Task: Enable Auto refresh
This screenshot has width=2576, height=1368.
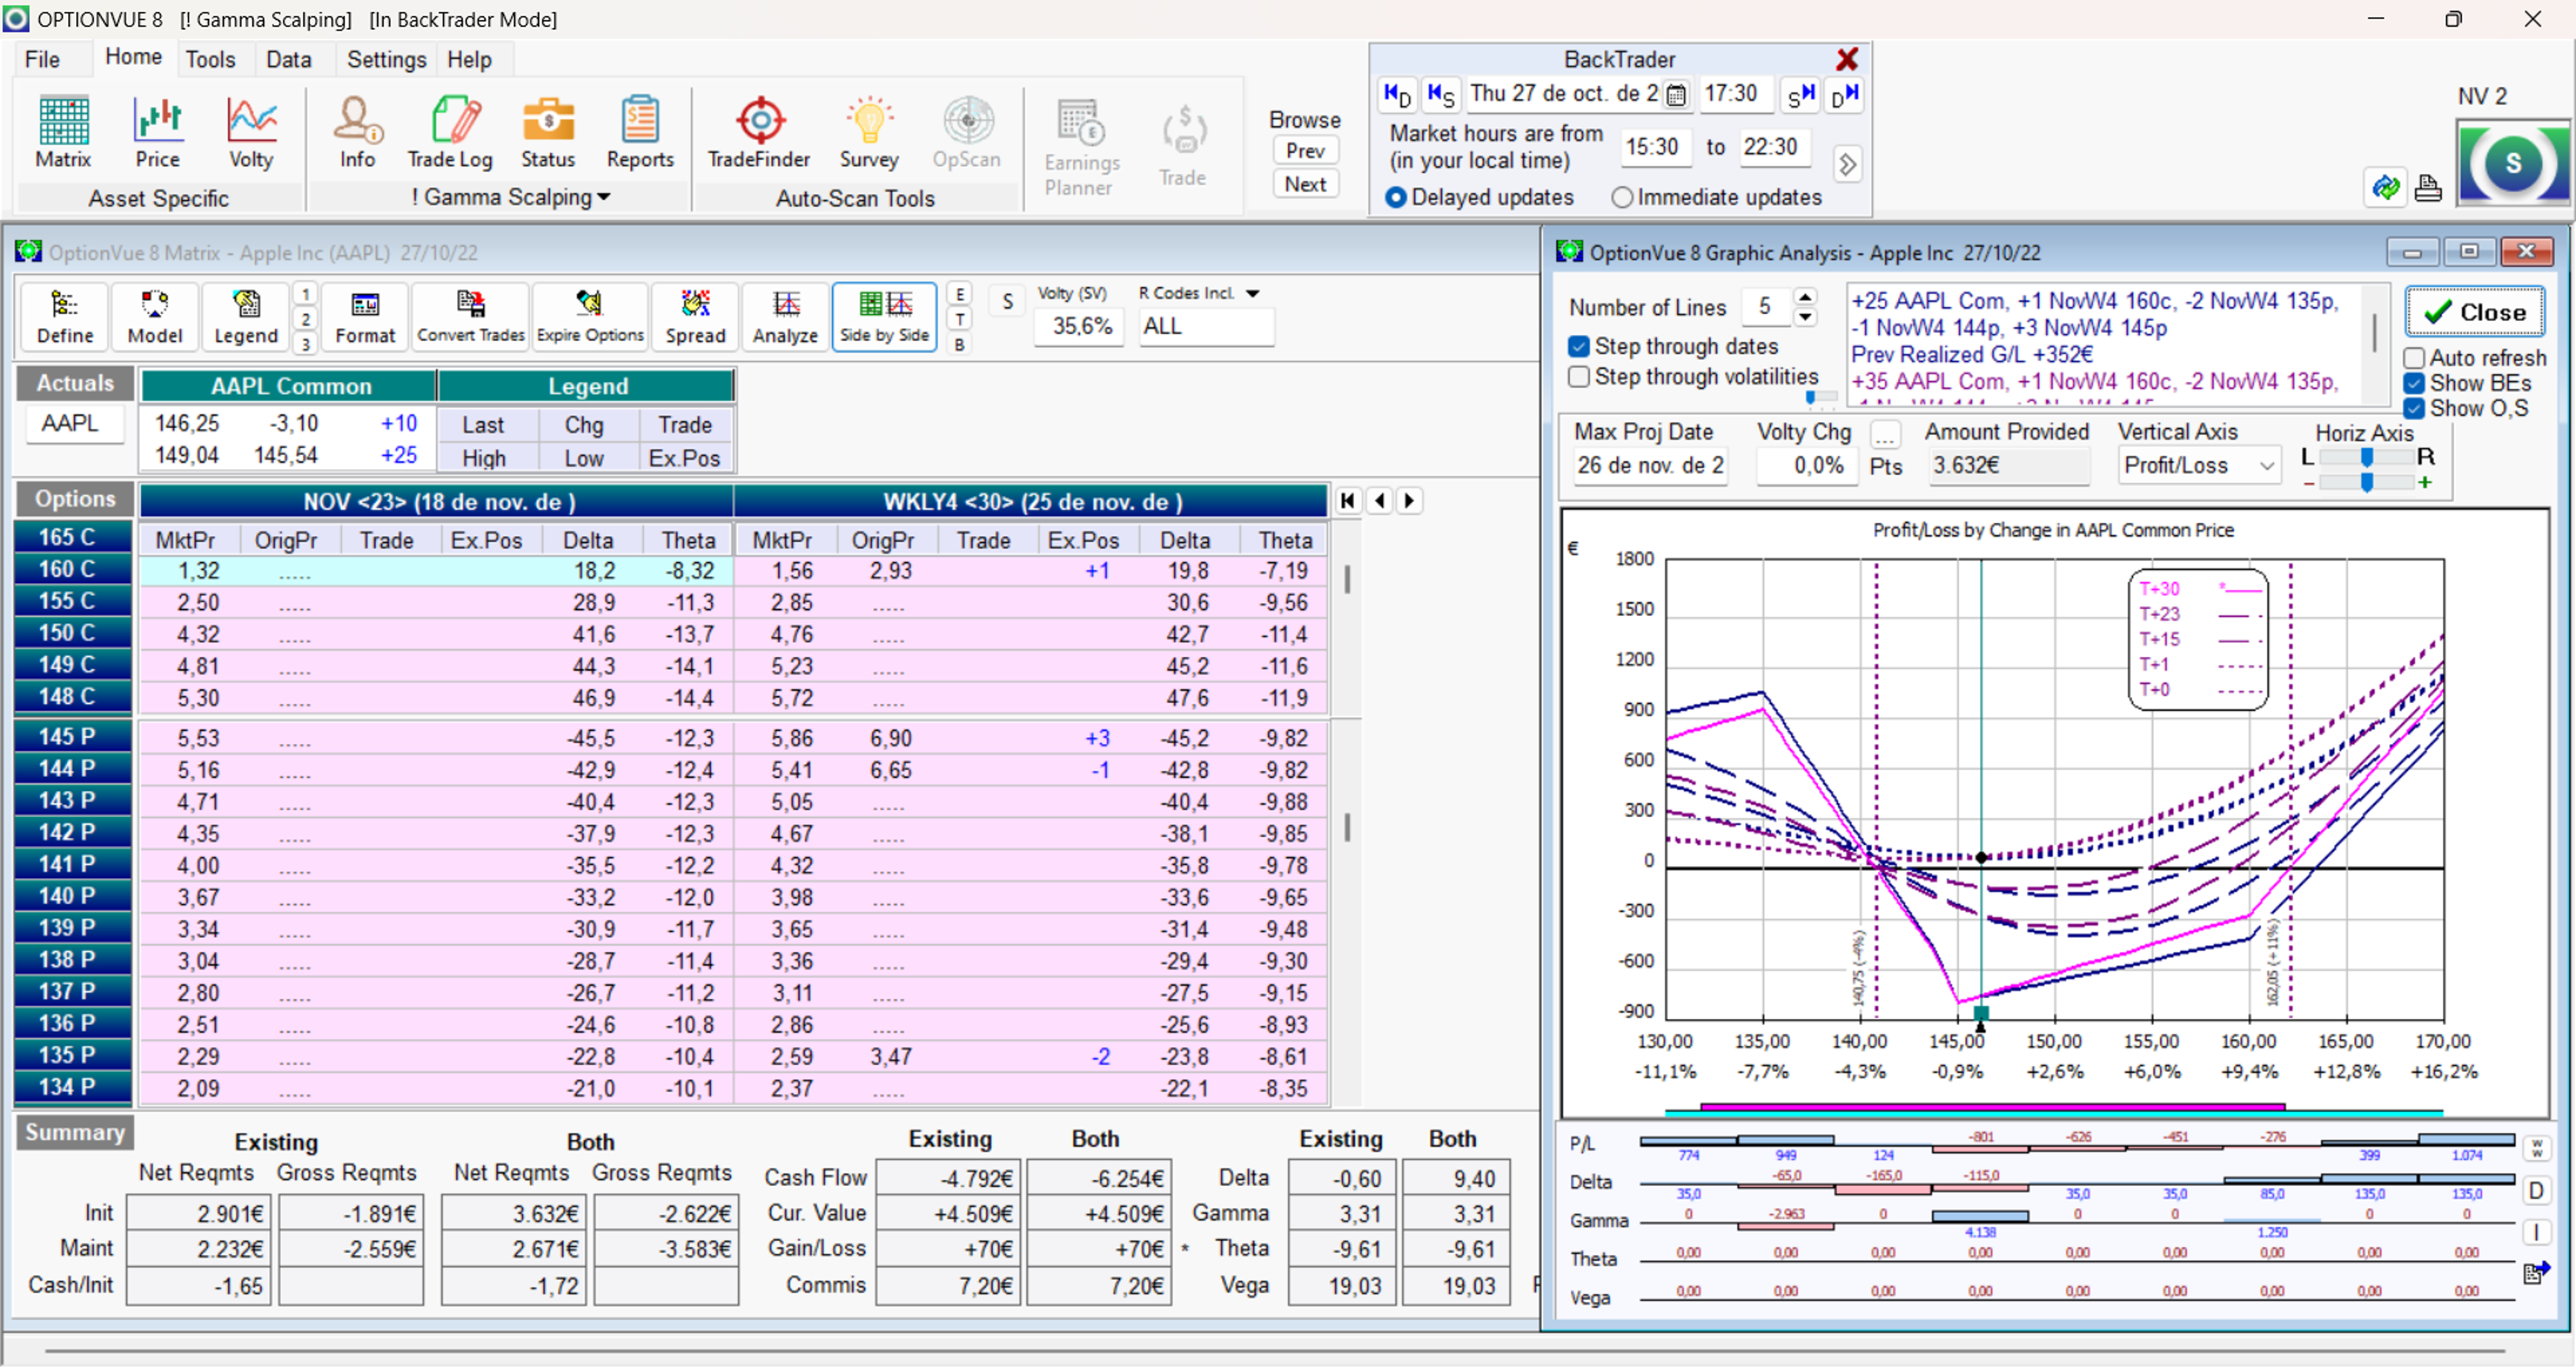Action: 2414,358
